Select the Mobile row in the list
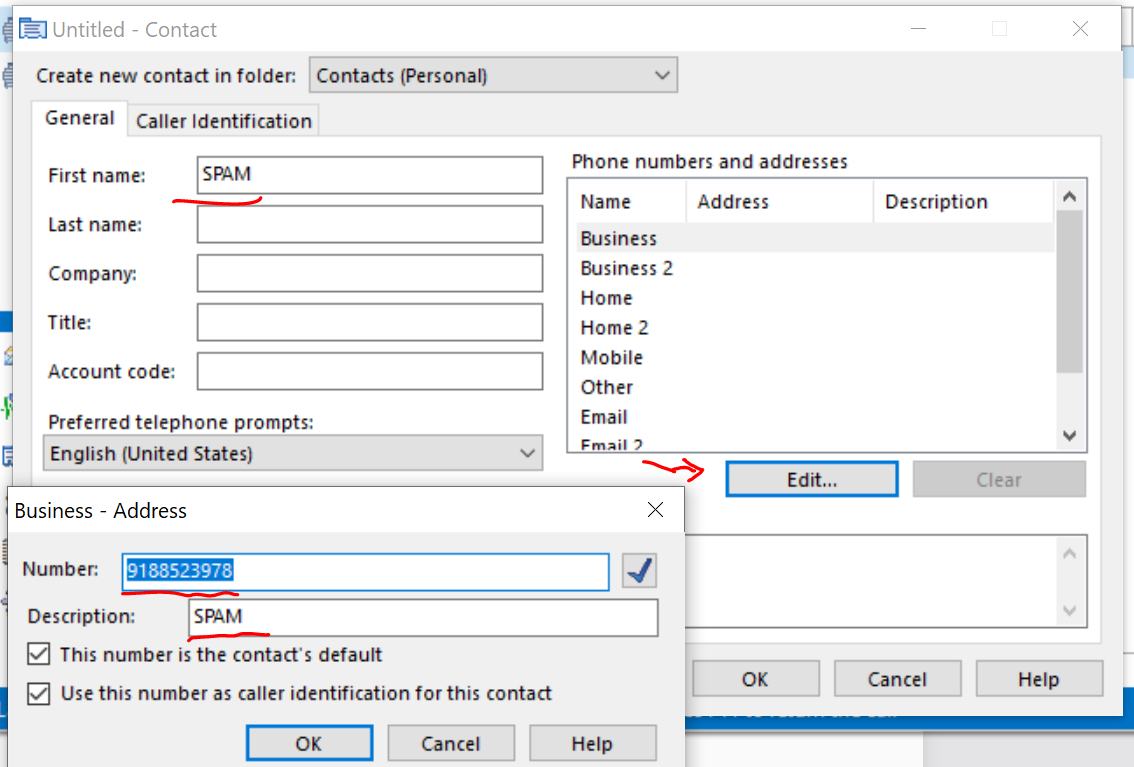 point(612,357)
